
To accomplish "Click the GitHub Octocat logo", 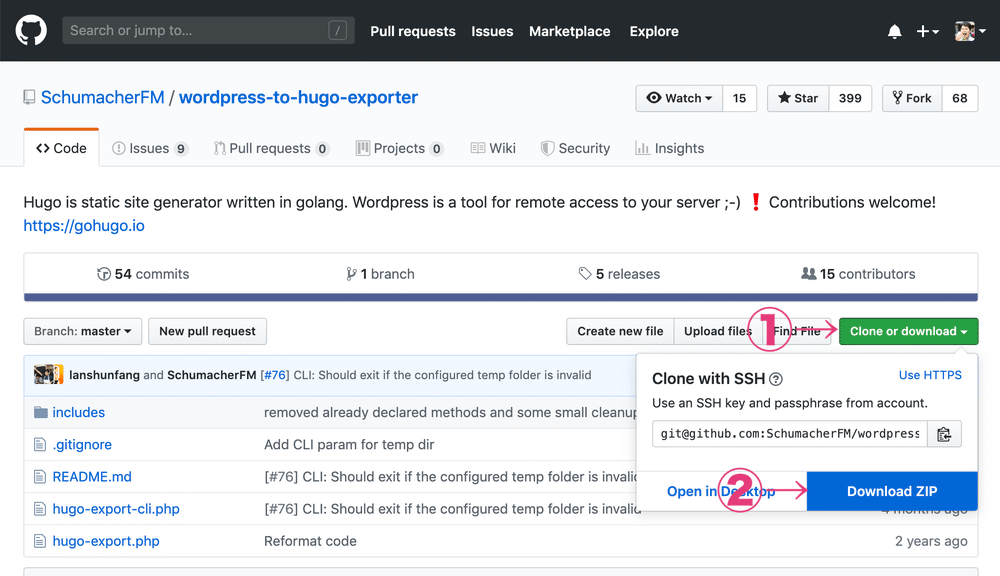I will (x=30, y=29).
